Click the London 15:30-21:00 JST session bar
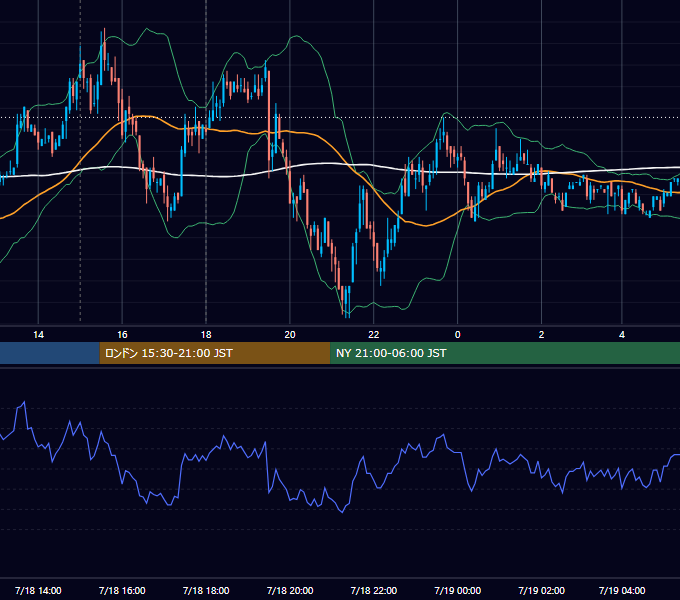This screenshot has height=600, width=680. tap(215, 353)
